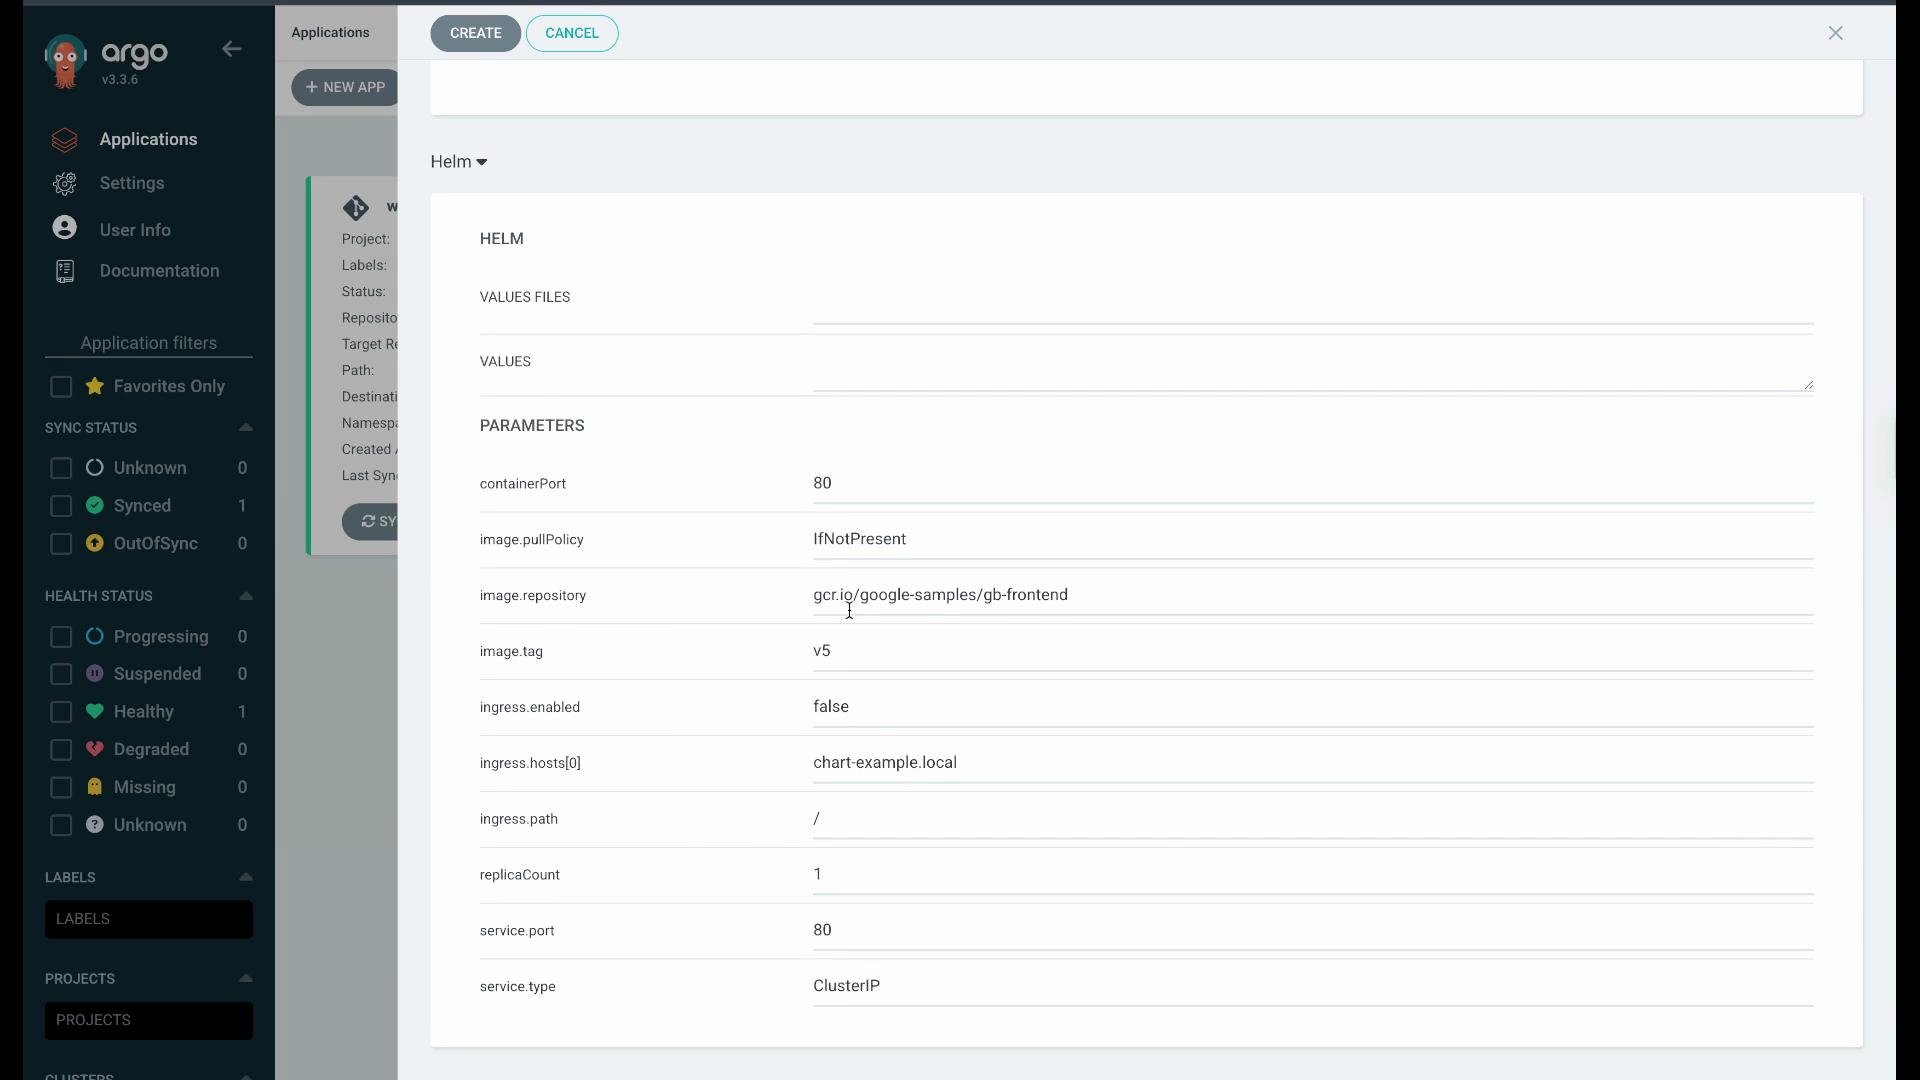1920x1080 pixels.
Task: Collapse the Sync Status section
Action: tap(246, 428)
